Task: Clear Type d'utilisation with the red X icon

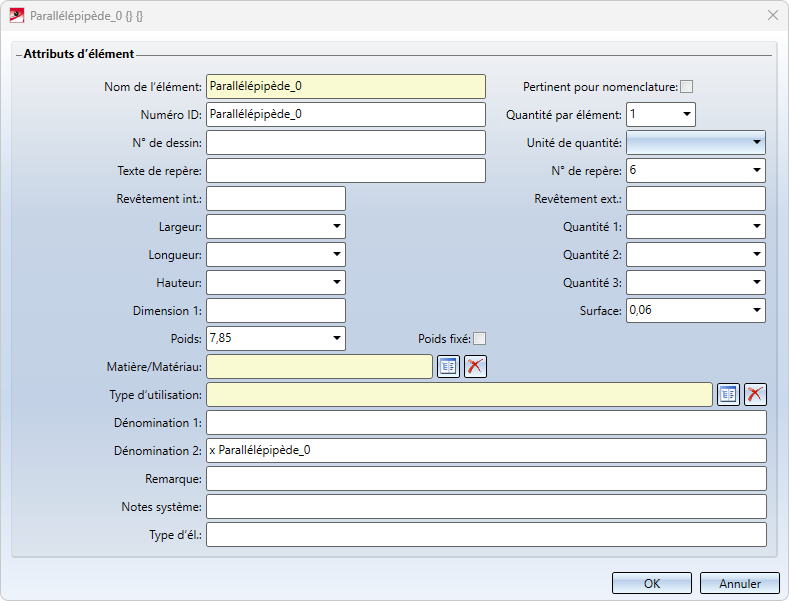Action: (755, 395)
